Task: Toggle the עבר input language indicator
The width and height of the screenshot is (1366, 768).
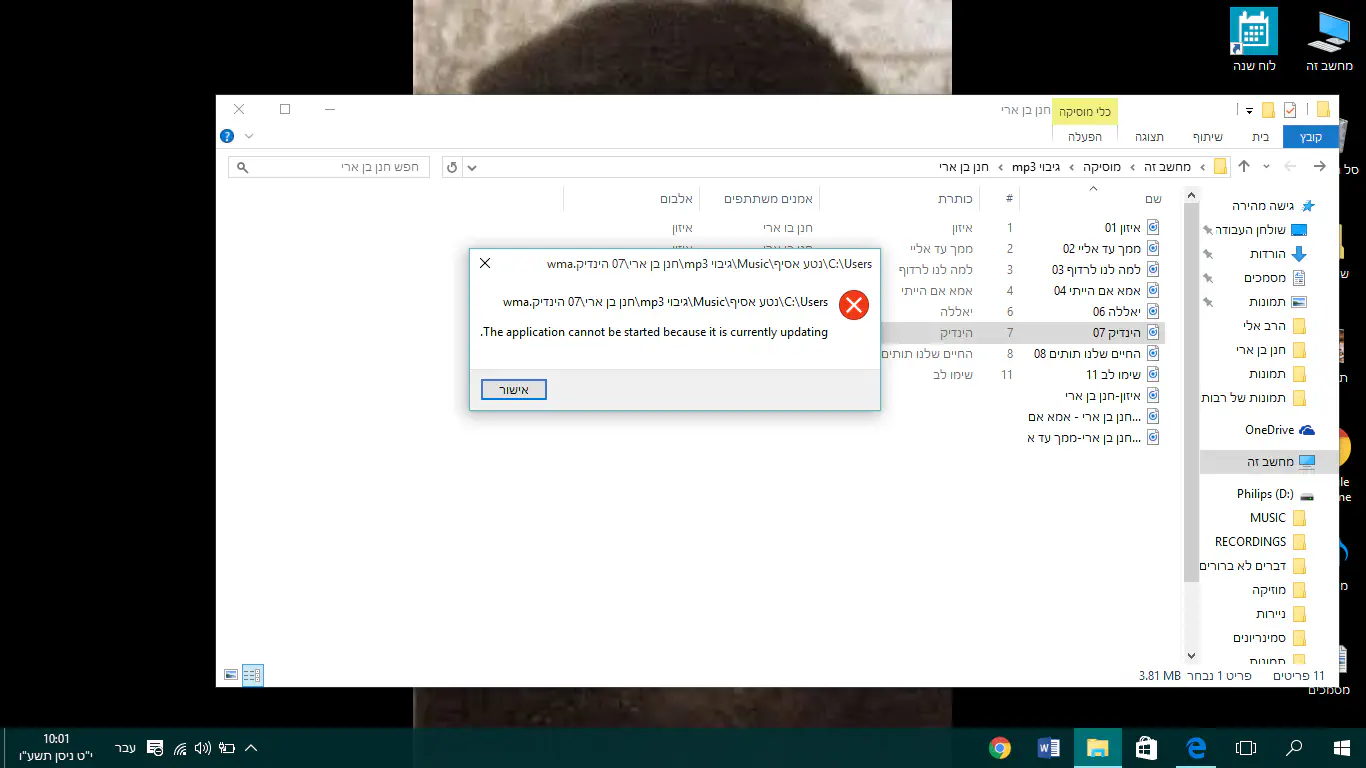Action: (x=125, y=748)
